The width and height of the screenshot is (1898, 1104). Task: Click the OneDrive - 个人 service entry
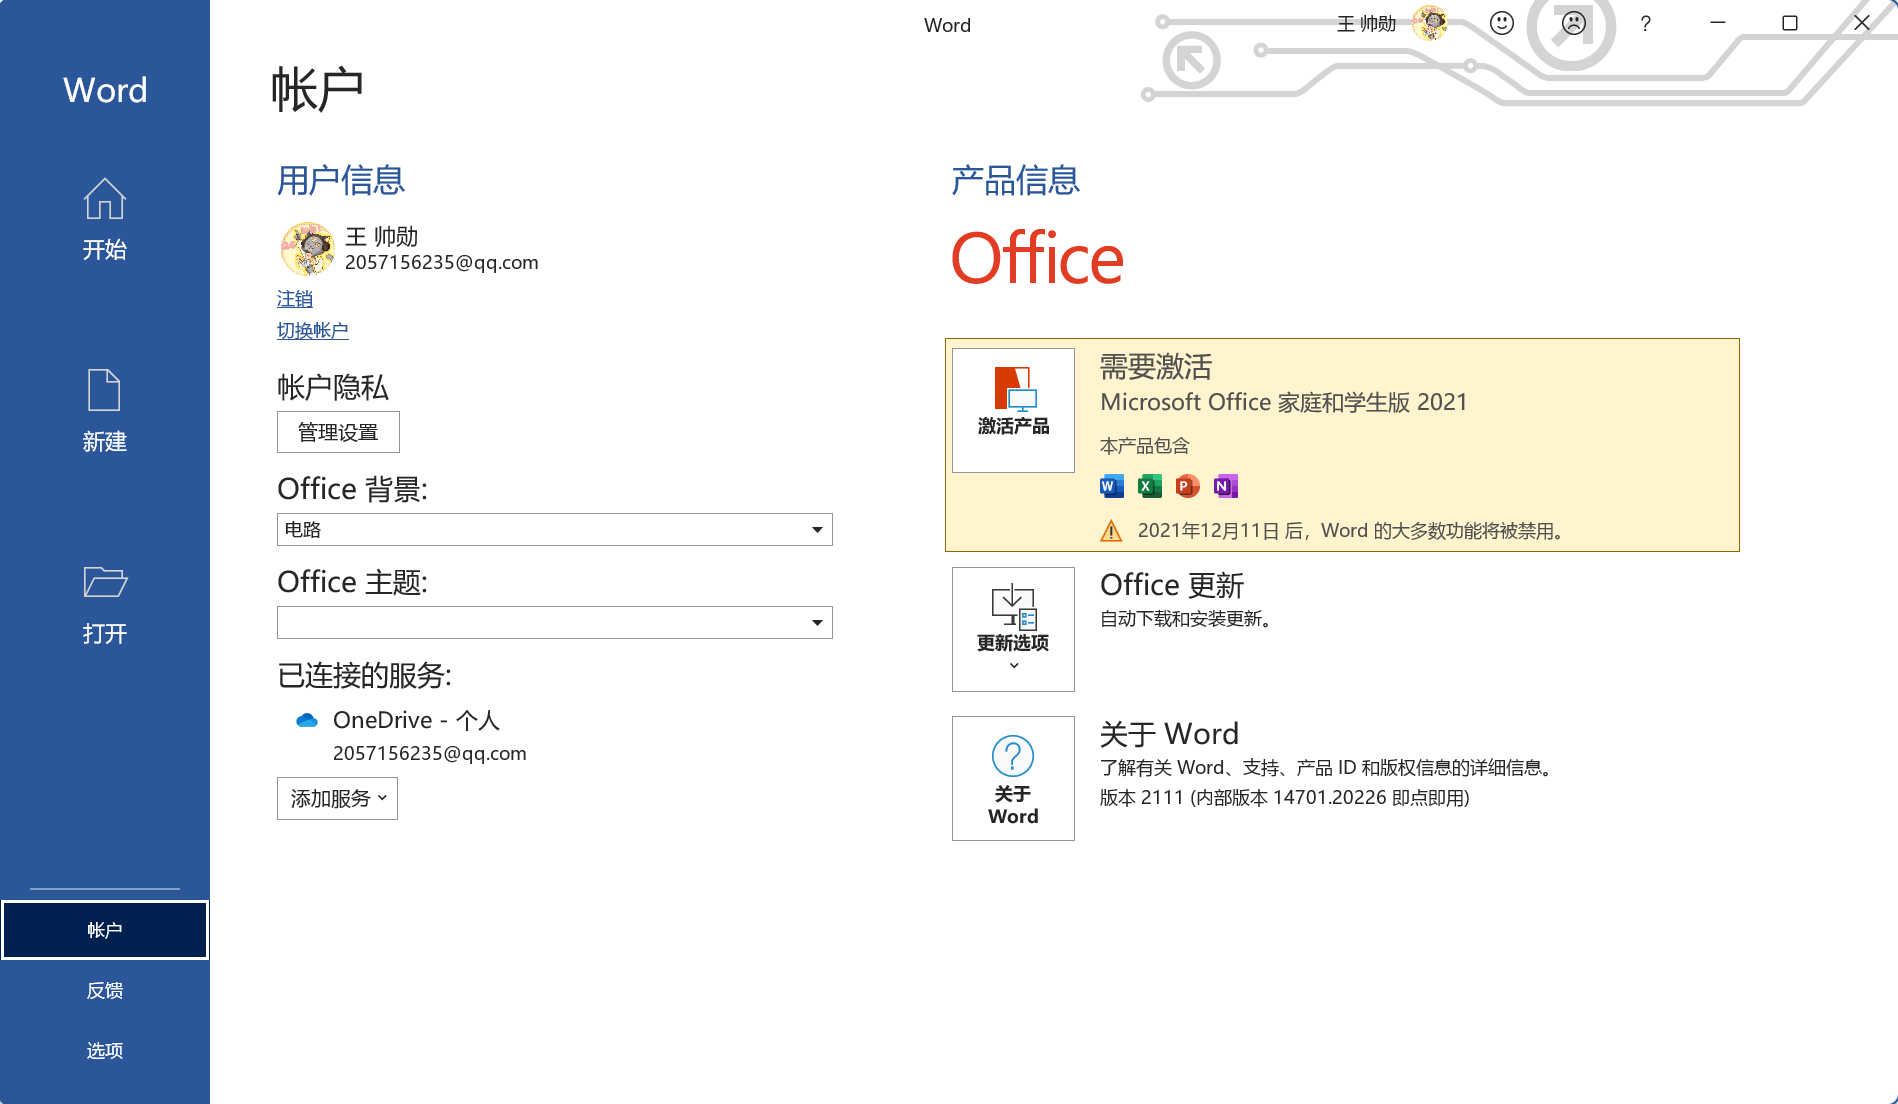pos(416,720)
